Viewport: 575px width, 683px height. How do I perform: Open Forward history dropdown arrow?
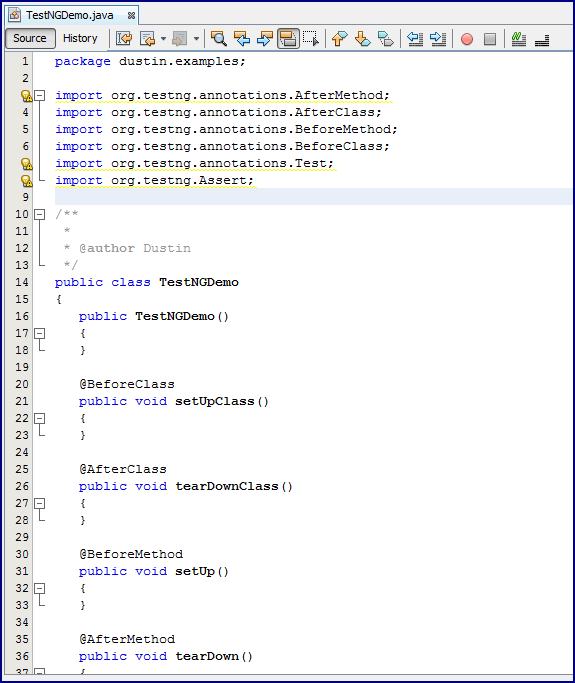196,39
